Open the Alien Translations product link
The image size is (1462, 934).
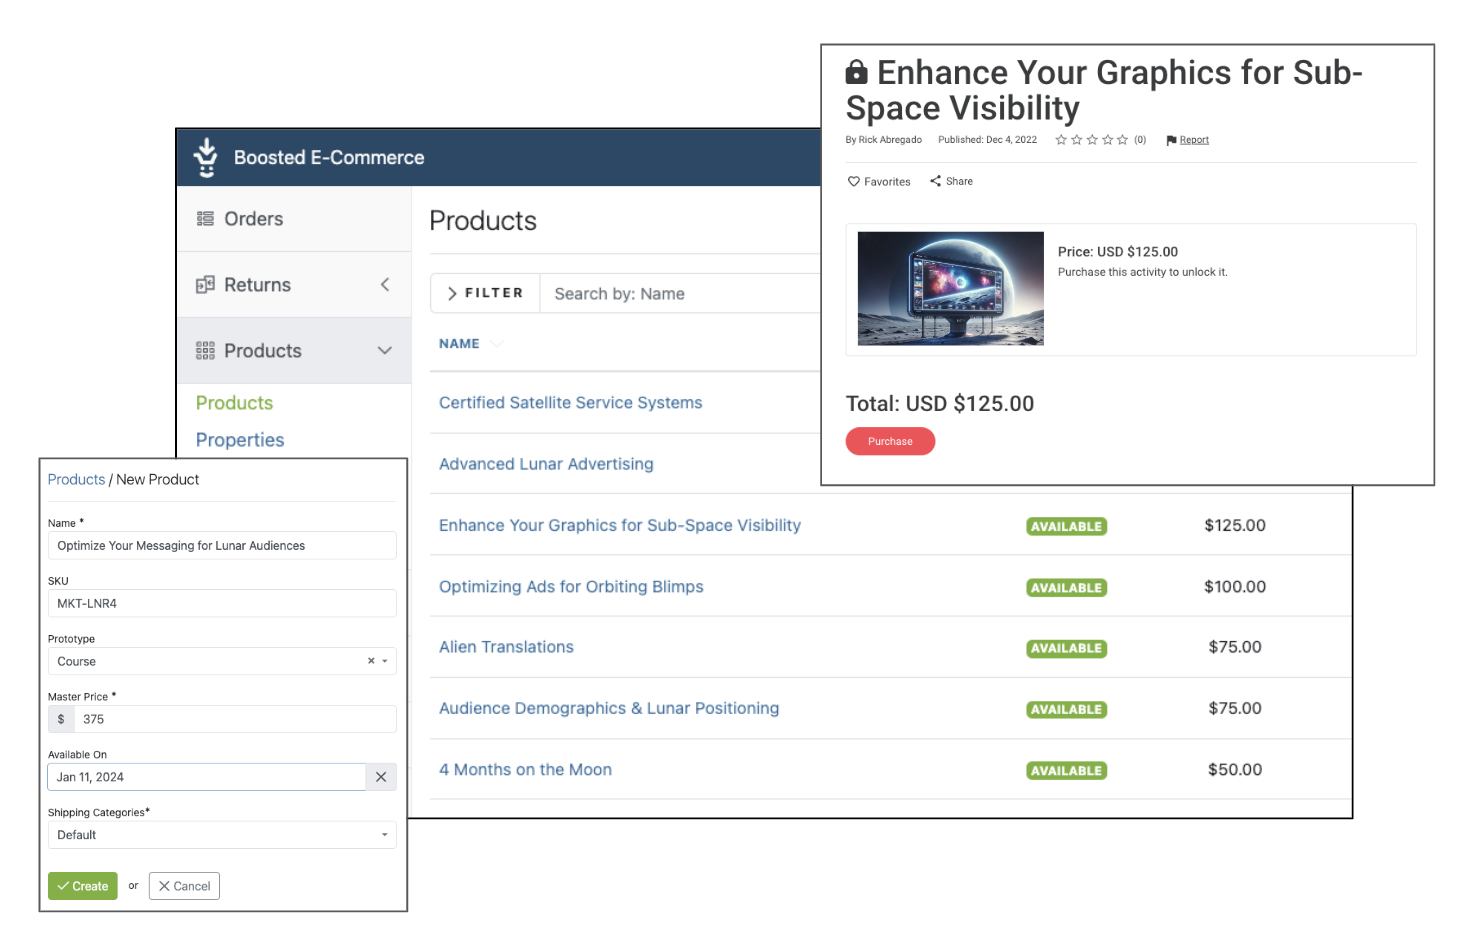[506, 647]
